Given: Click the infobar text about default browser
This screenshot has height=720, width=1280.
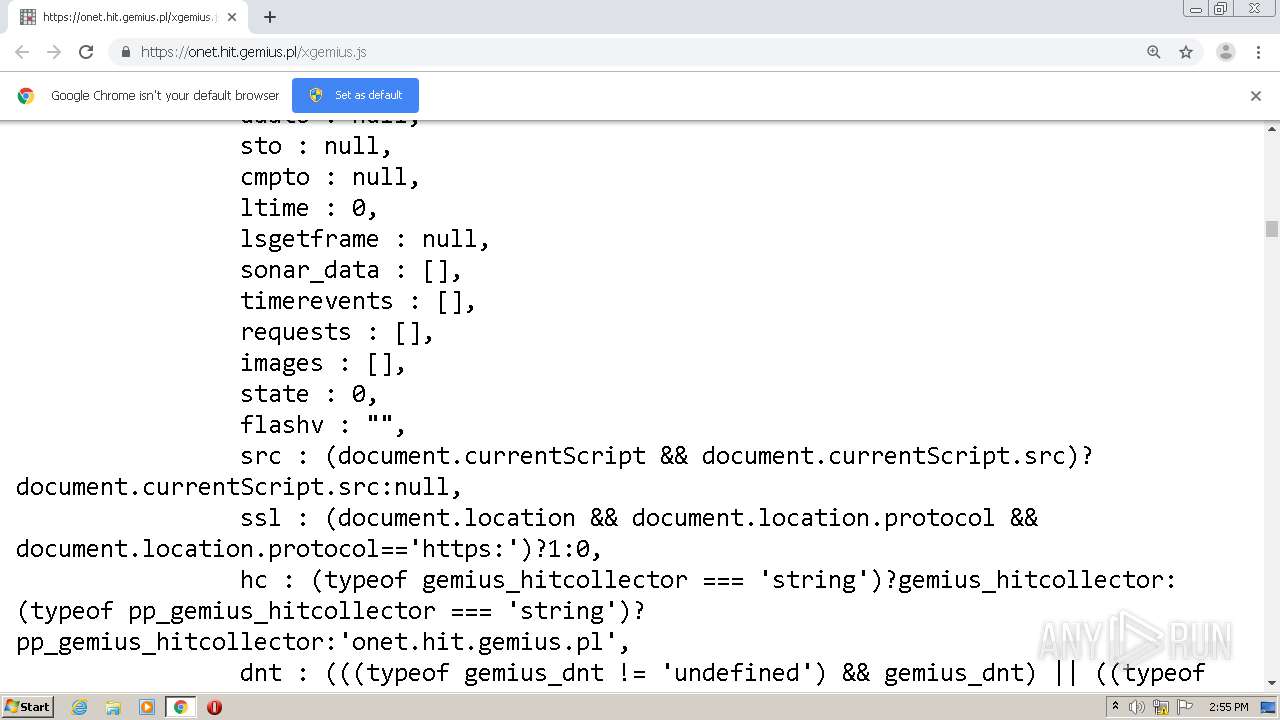Looking at the screenshot, I should coord(165,96).
